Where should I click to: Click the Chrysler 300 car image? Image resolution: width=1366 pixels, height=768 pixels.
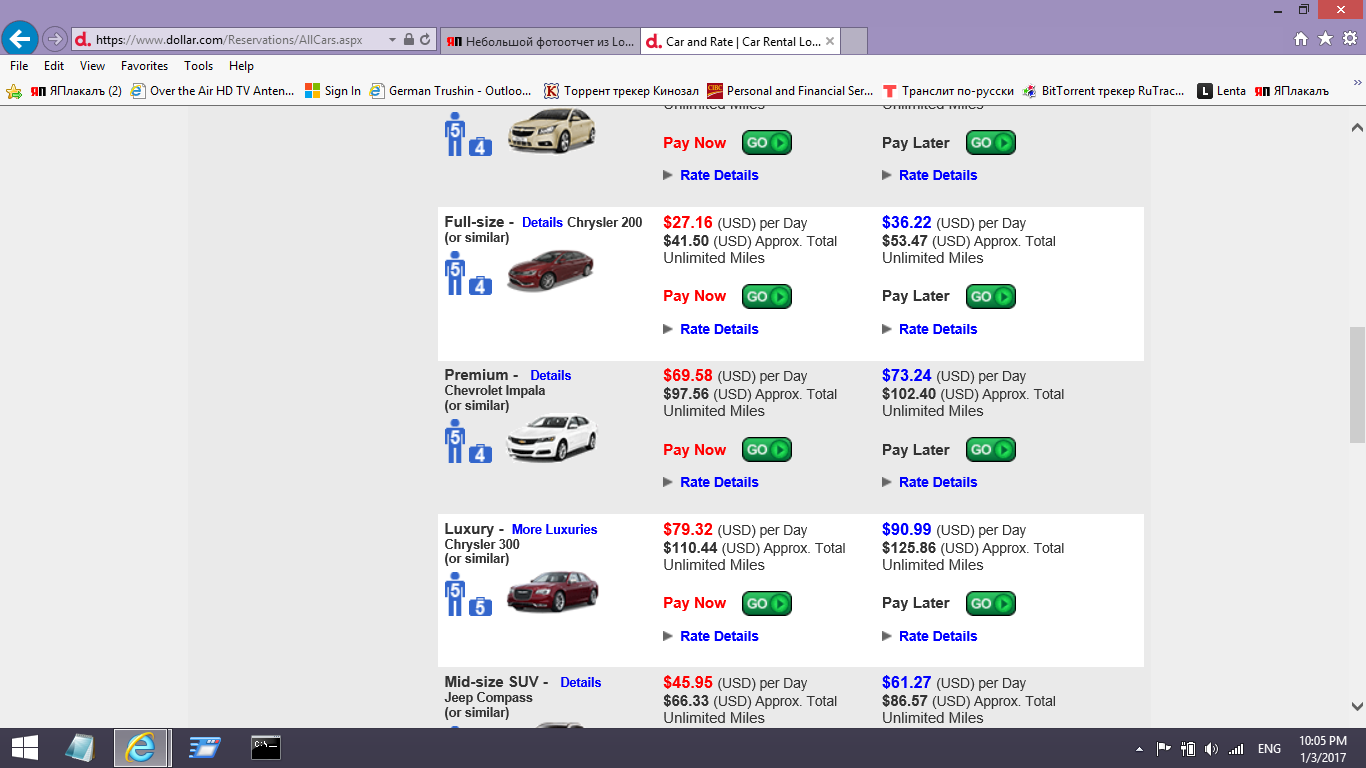click(552, 591)
